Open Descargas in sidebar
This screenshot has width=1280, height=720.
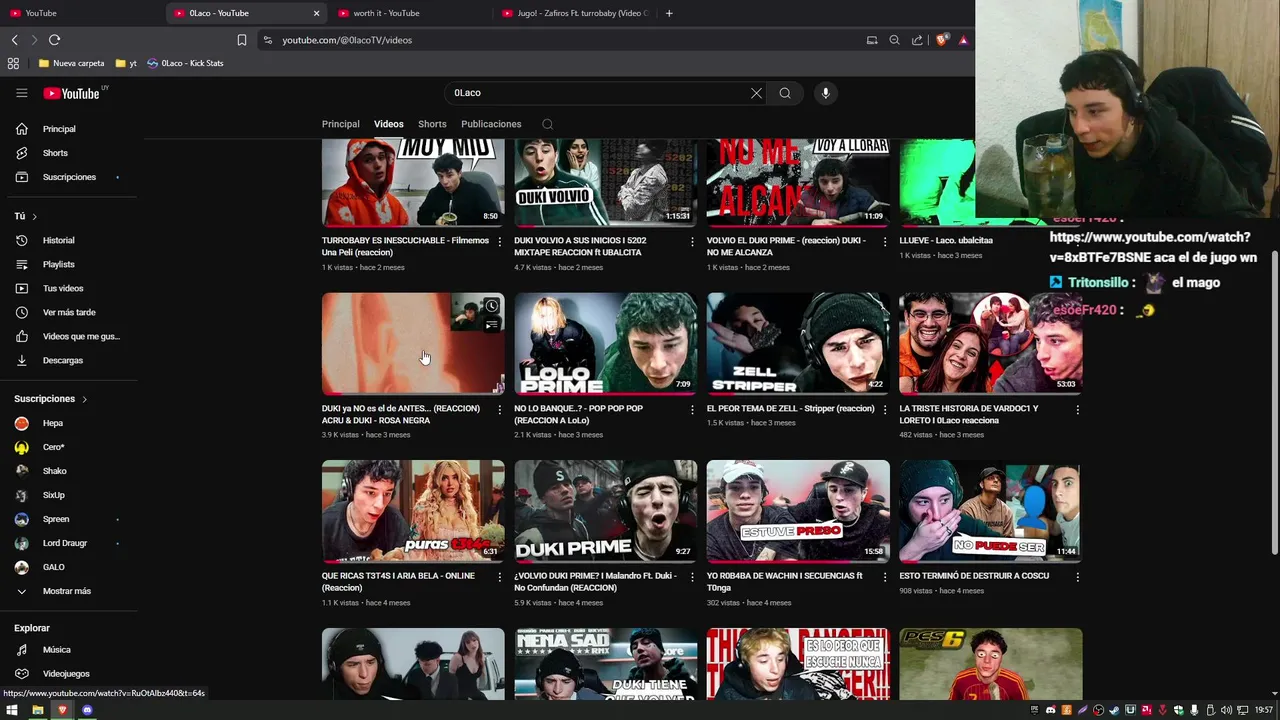tap(62, 360)
